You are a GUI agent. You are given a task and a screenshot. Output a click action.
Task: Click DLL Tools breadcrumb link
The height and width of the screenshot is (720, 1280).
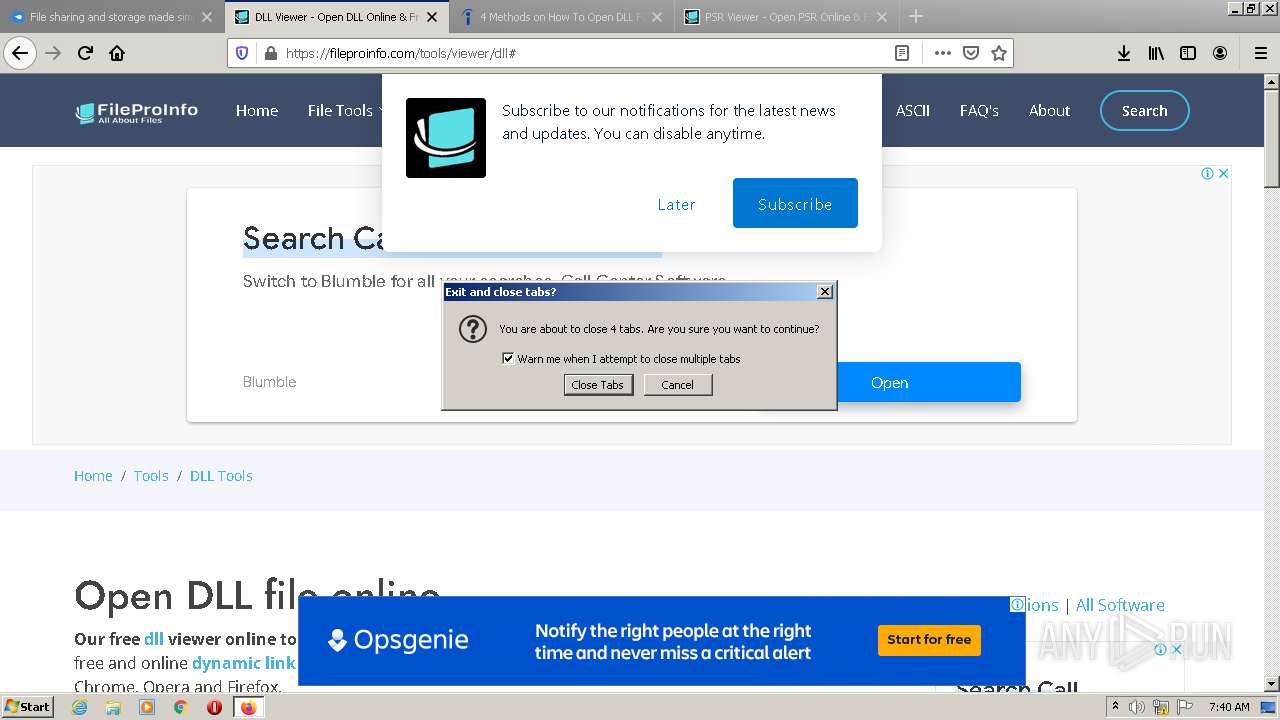221,476
